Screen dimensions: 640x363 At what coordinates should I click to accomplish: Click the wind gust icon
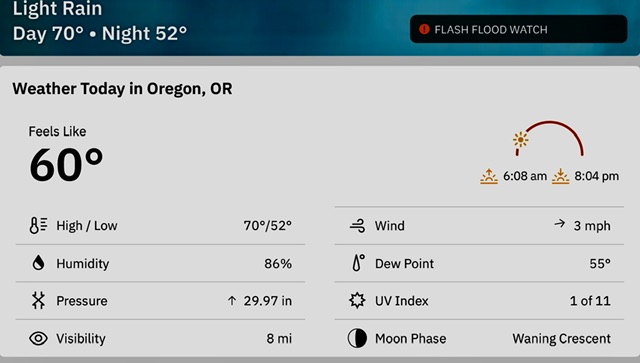point(358,226)
